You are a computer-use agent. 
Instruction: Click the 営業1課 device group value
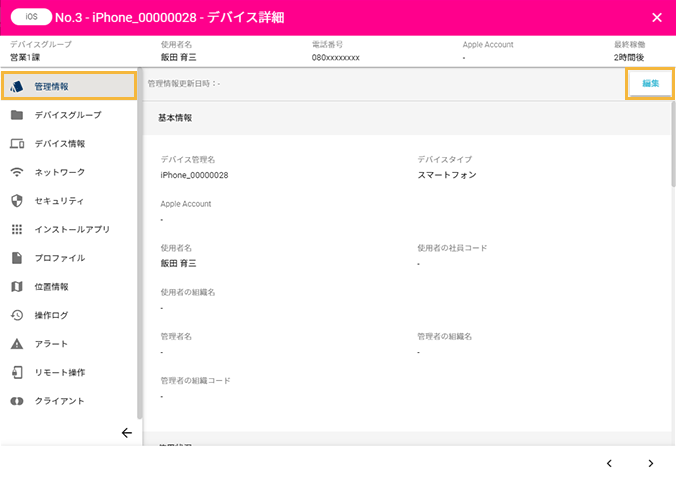click(25, 57)
